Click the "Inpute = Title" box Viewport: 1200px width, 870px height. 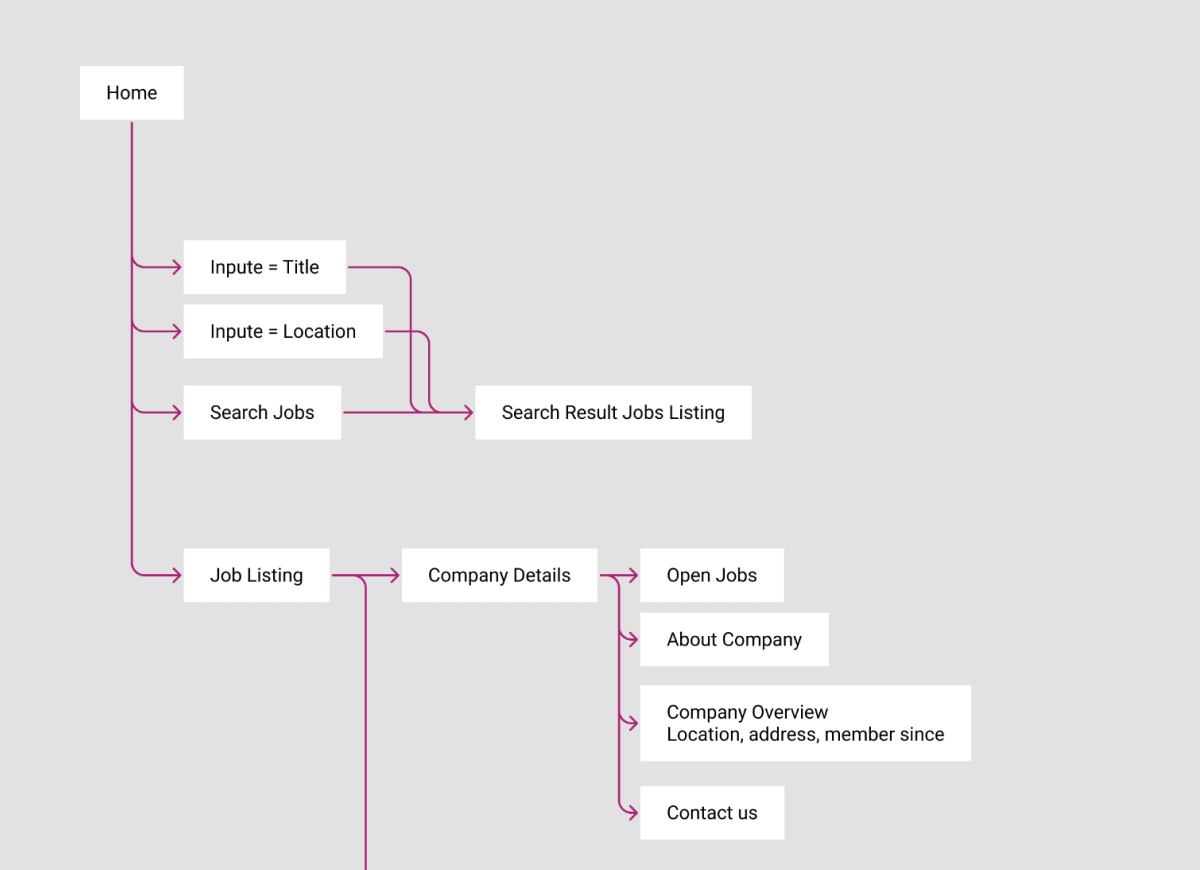(x=264, y=267)
